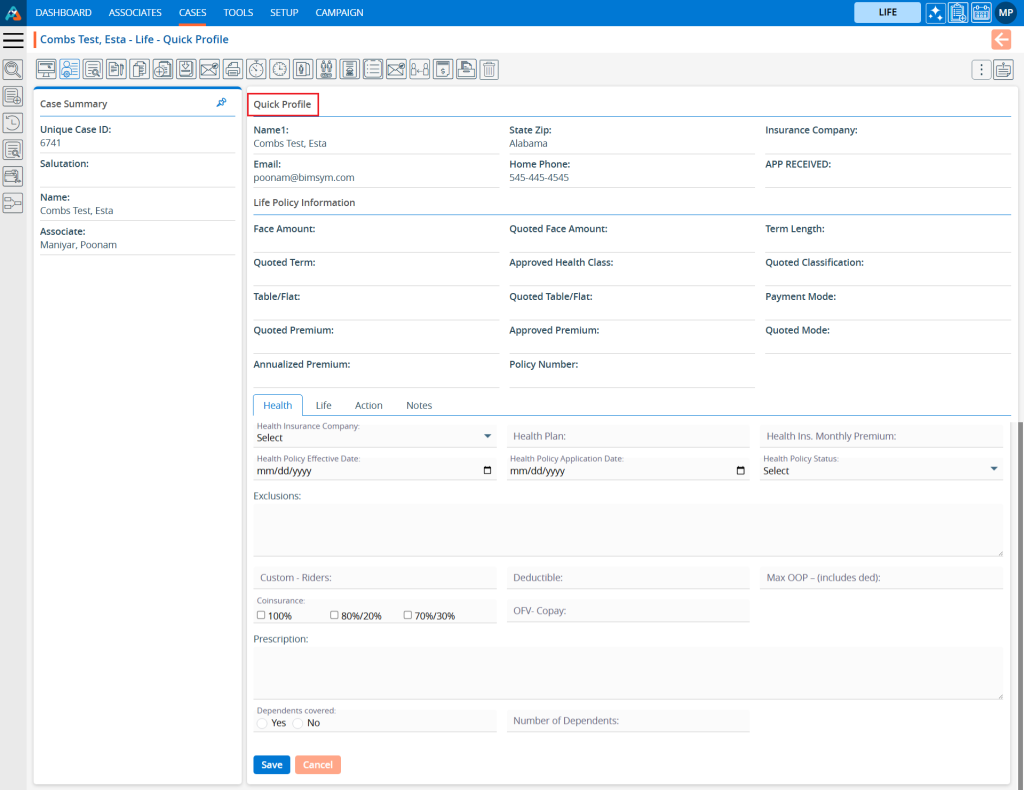Open the sparkle AI assistant icon
The width and height of the screenshot is (1024, 790).
(935, 13)
